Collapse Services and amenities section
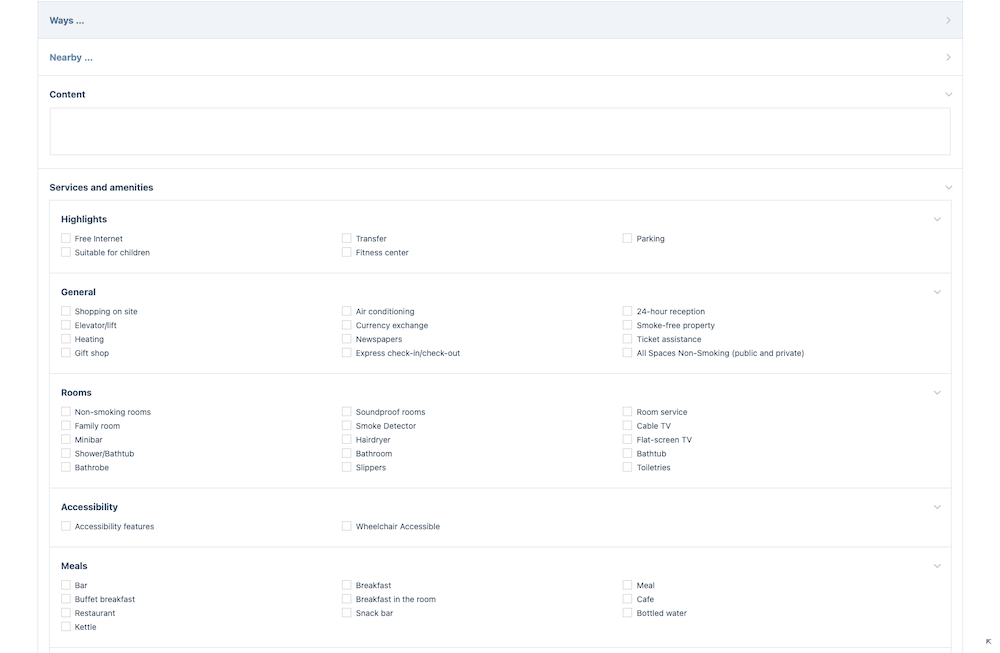Screen dimensions: 1000x653 tap(948, 187)
